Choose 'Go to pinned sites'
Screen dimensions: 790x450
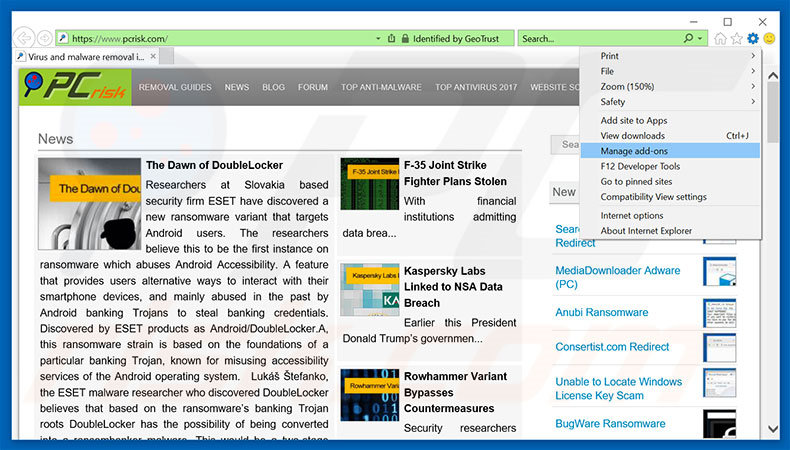670,181
